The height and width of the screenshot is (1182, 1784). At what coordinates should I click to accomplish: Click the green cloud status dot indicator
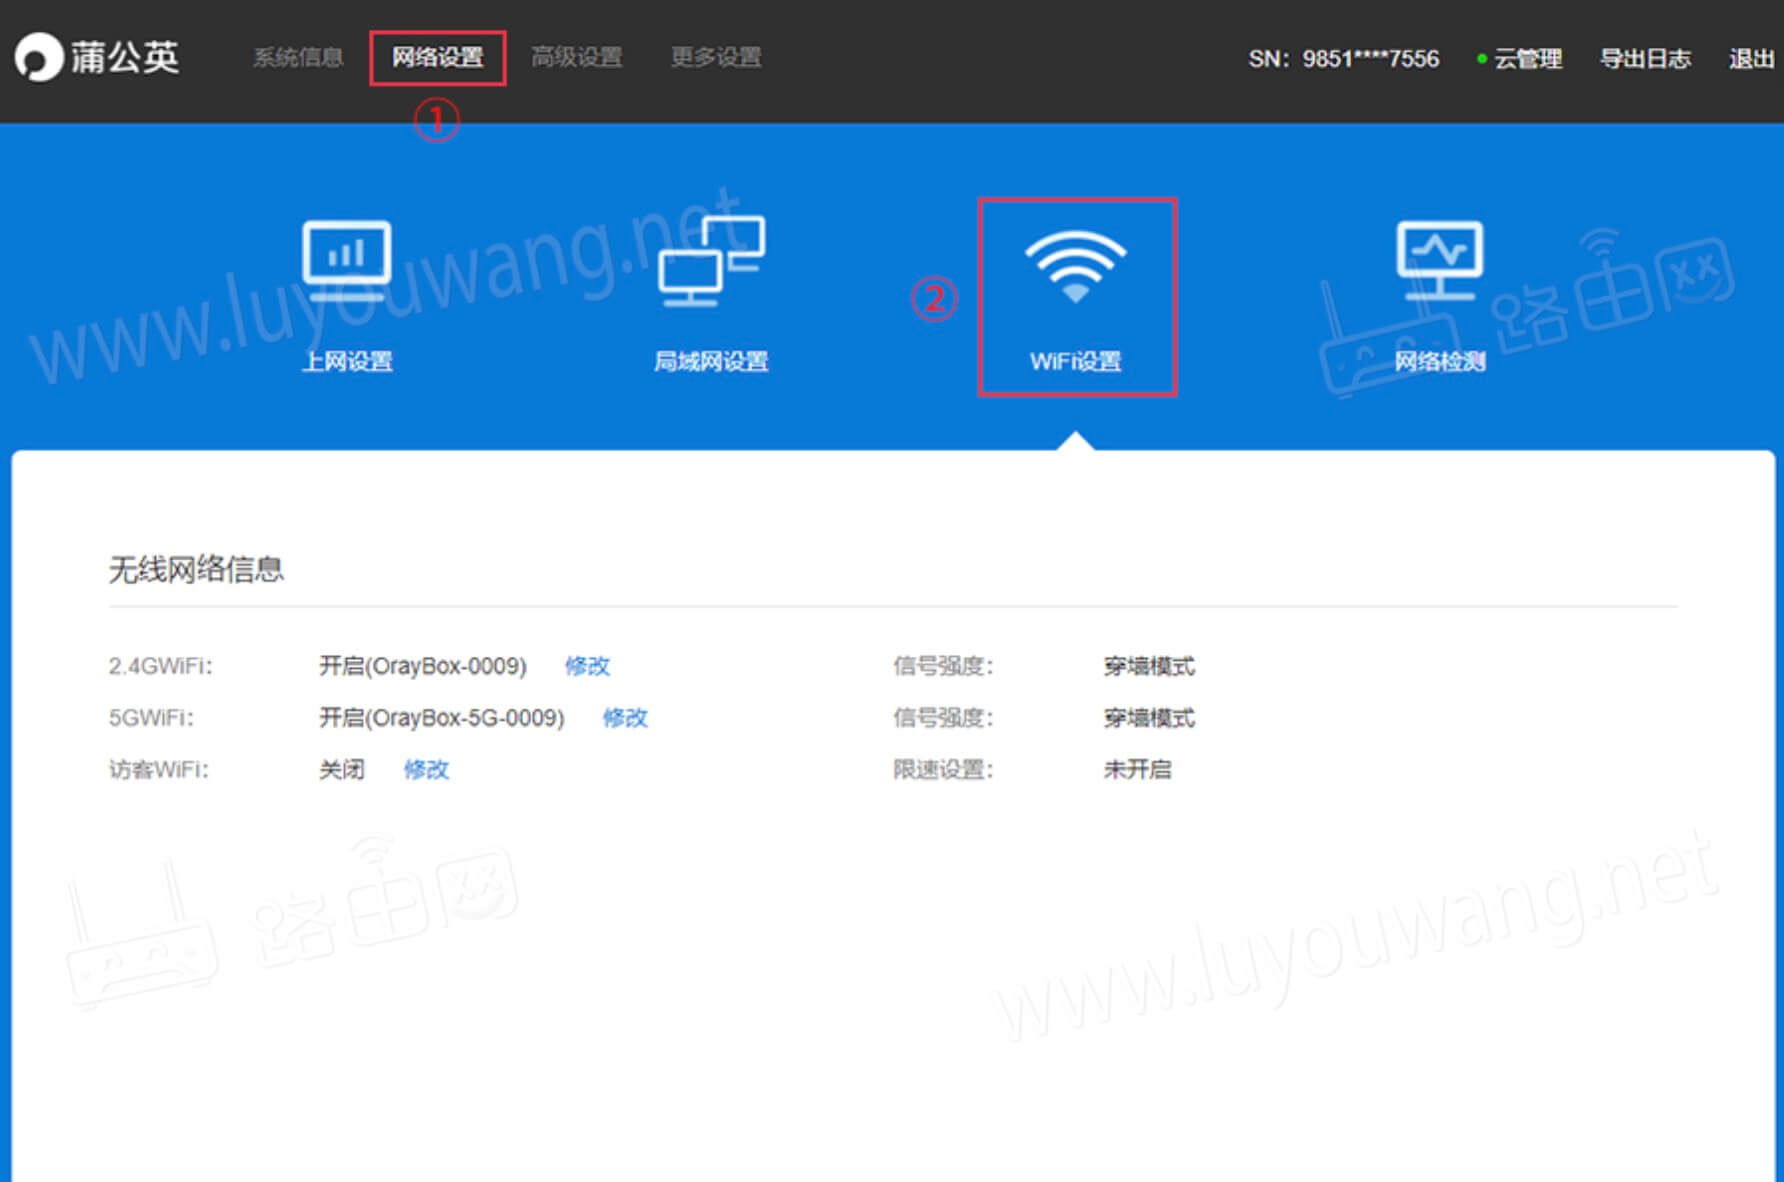point(1481,59)
